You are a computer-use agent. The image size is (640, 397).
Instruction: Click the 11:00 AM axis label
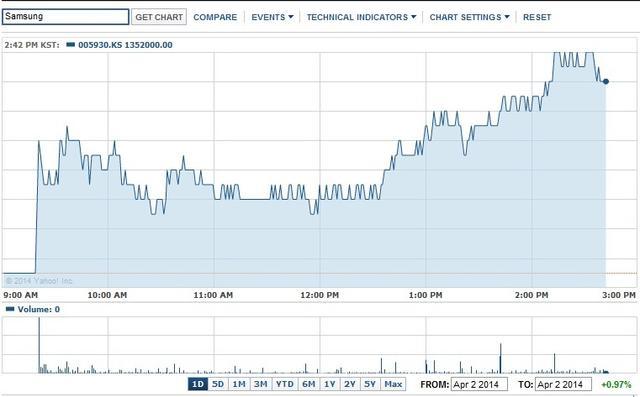pos(213,295)
